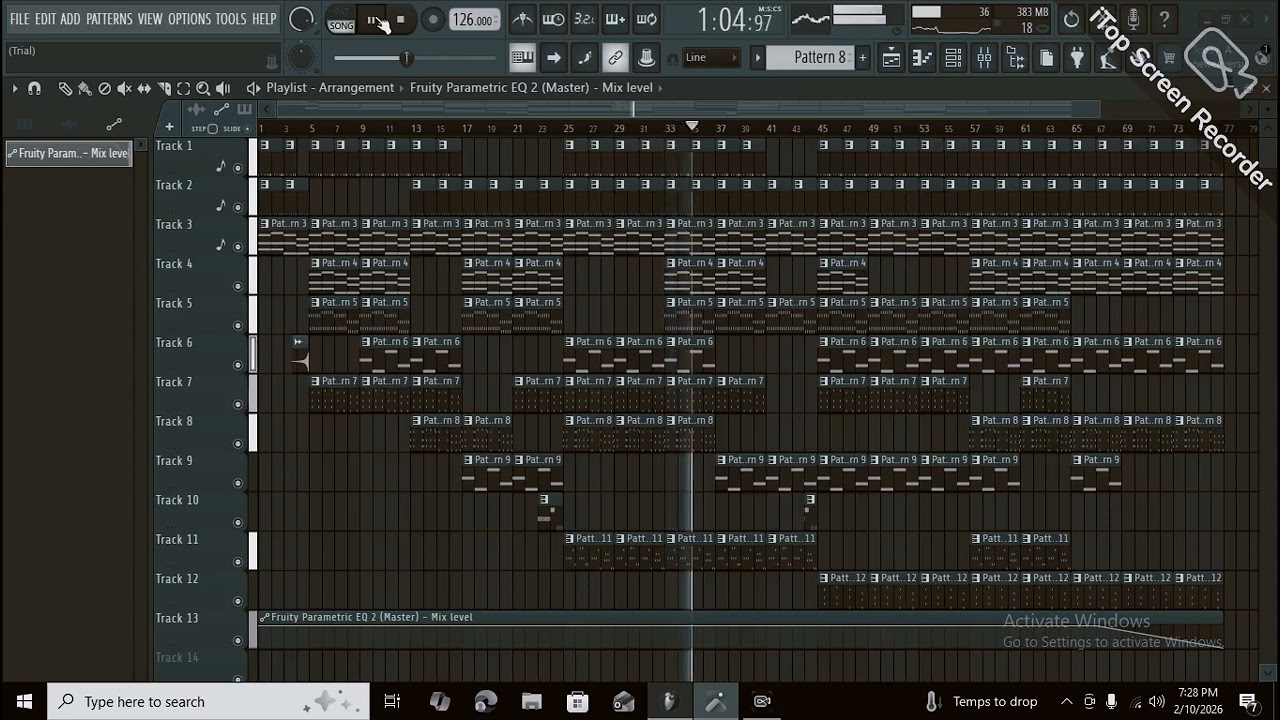Expand the pattern list arrow left of Pattern 8
Screen dimensions: 1280x720
(x=757, y=58)
